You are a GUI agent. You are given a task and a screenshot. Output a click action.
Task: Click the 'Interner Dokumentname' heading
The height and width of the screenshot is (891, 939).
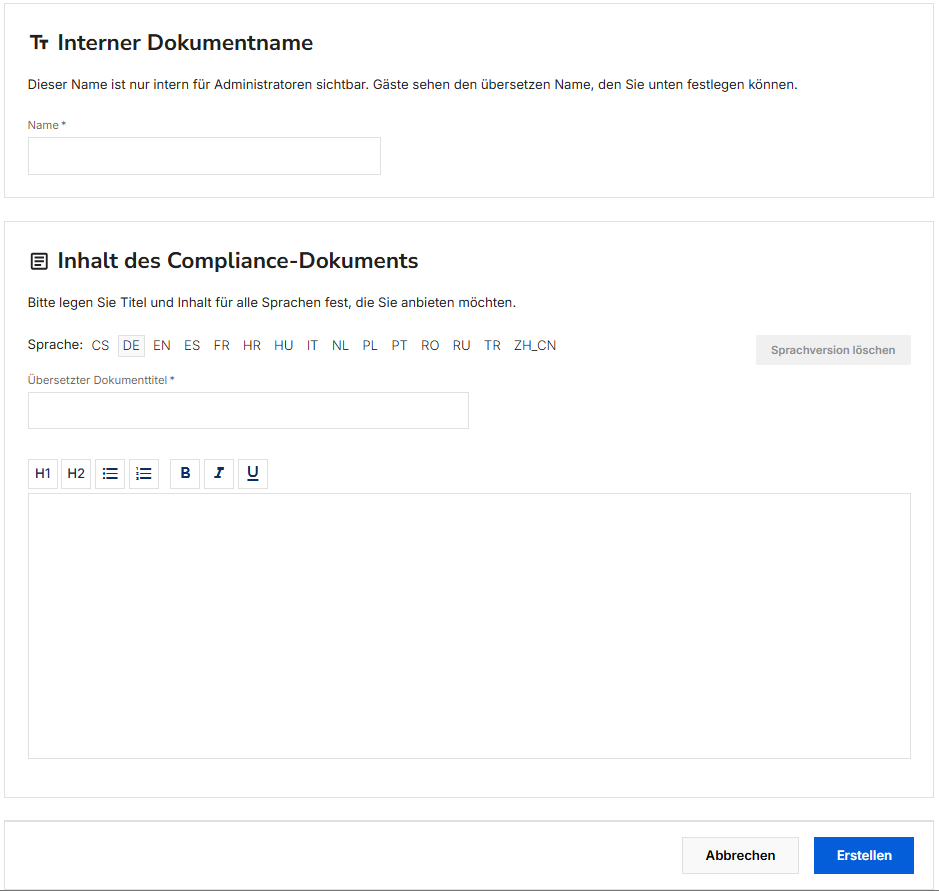coord(185,43)
